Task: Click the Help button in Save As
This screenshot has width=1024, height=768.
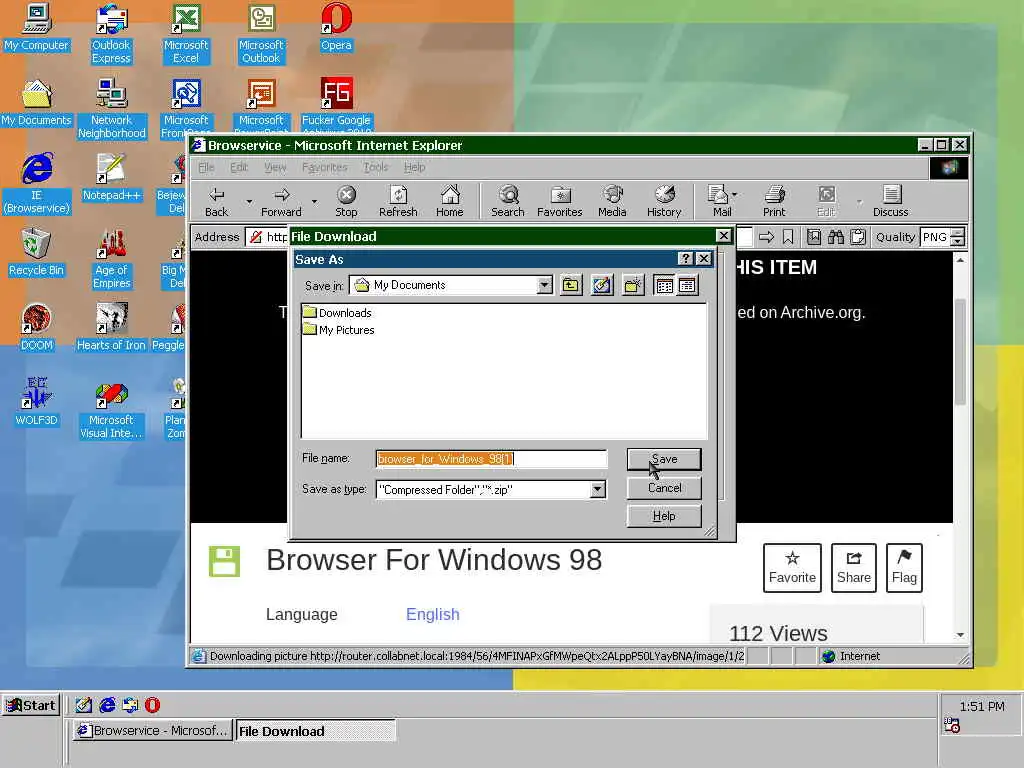Action: click(664, 516)
